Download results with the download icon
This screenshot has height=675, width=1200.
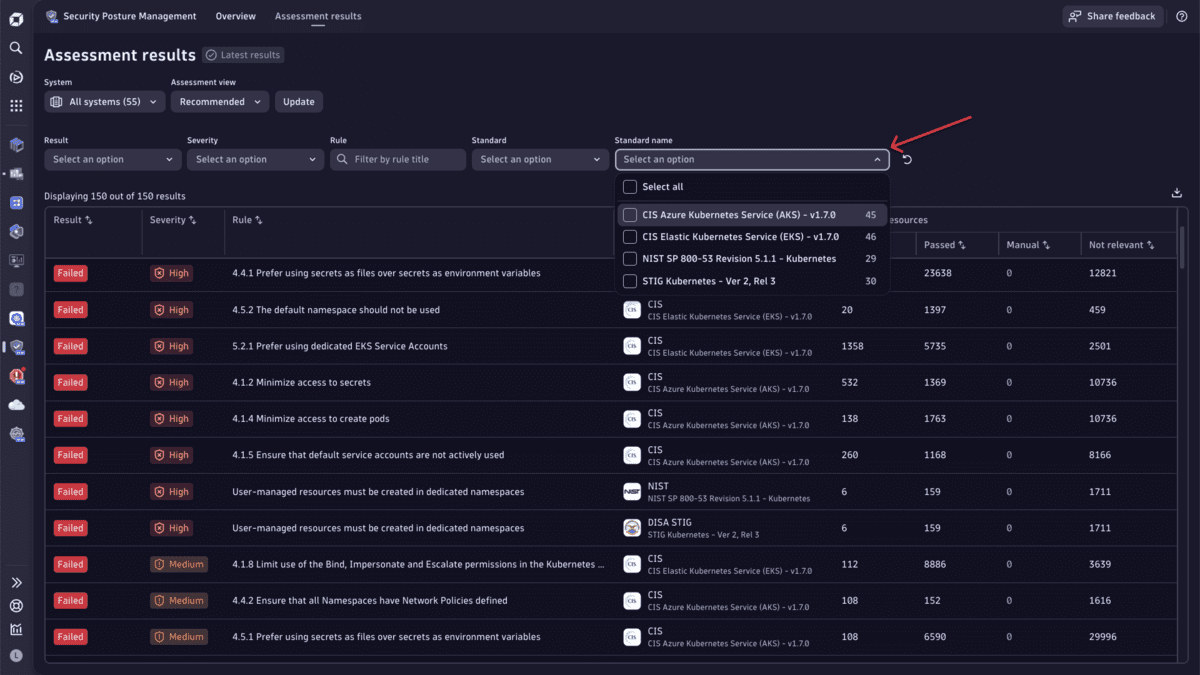pyautogui.click(x=1177, y=193)
